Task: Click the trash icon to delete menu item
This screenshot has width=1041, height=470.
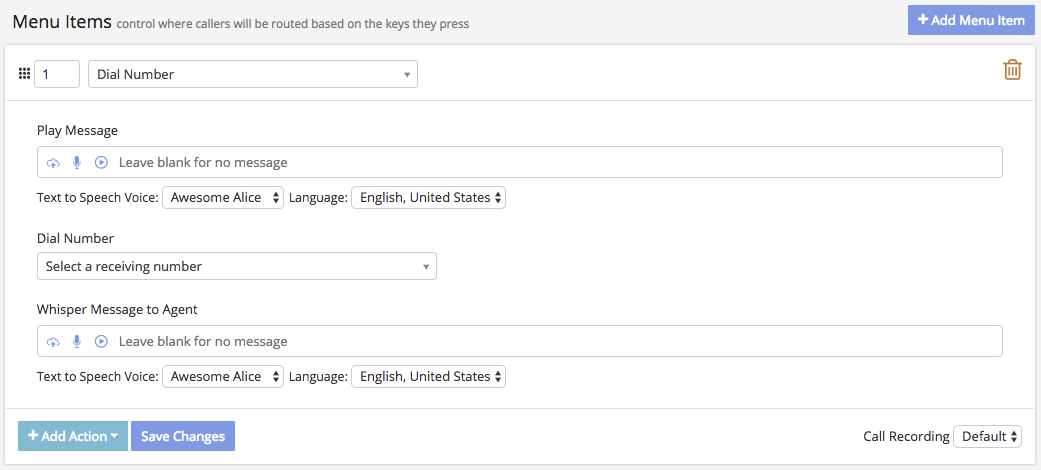Action: (x=1012, y=70)
